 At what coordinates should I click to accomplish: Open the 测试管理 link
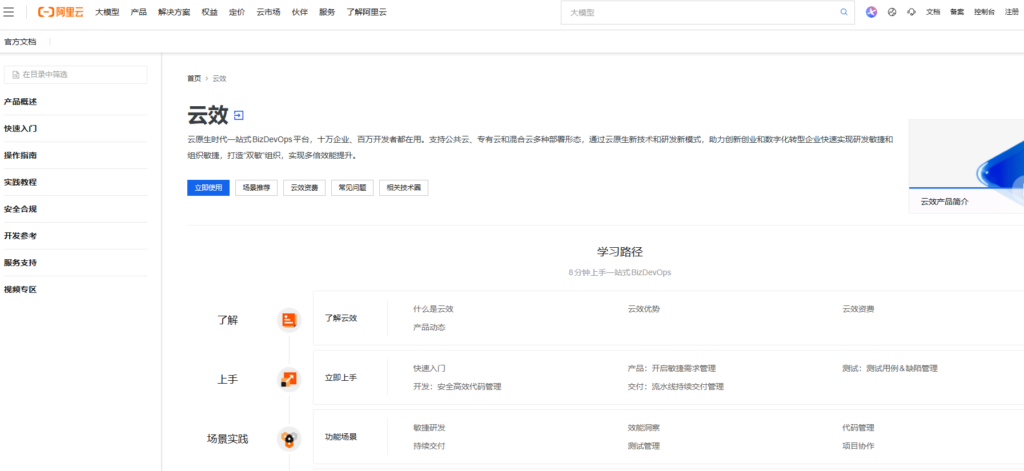(643, 446)
